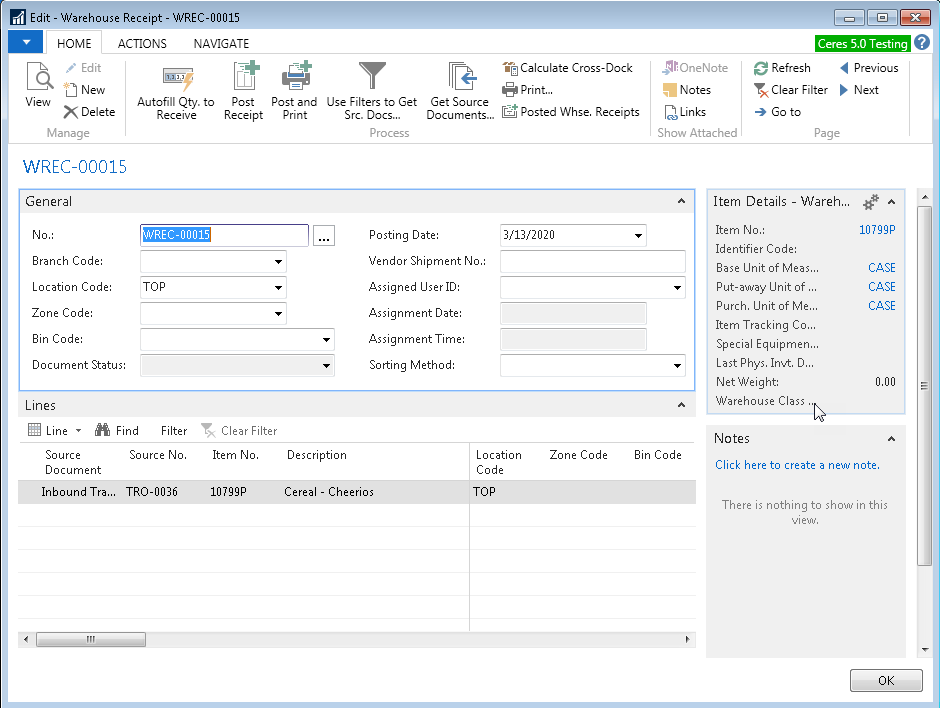Switch to the ACTIONS tab
The width and height of the screenshot is (940, 708).
point(142,43)
